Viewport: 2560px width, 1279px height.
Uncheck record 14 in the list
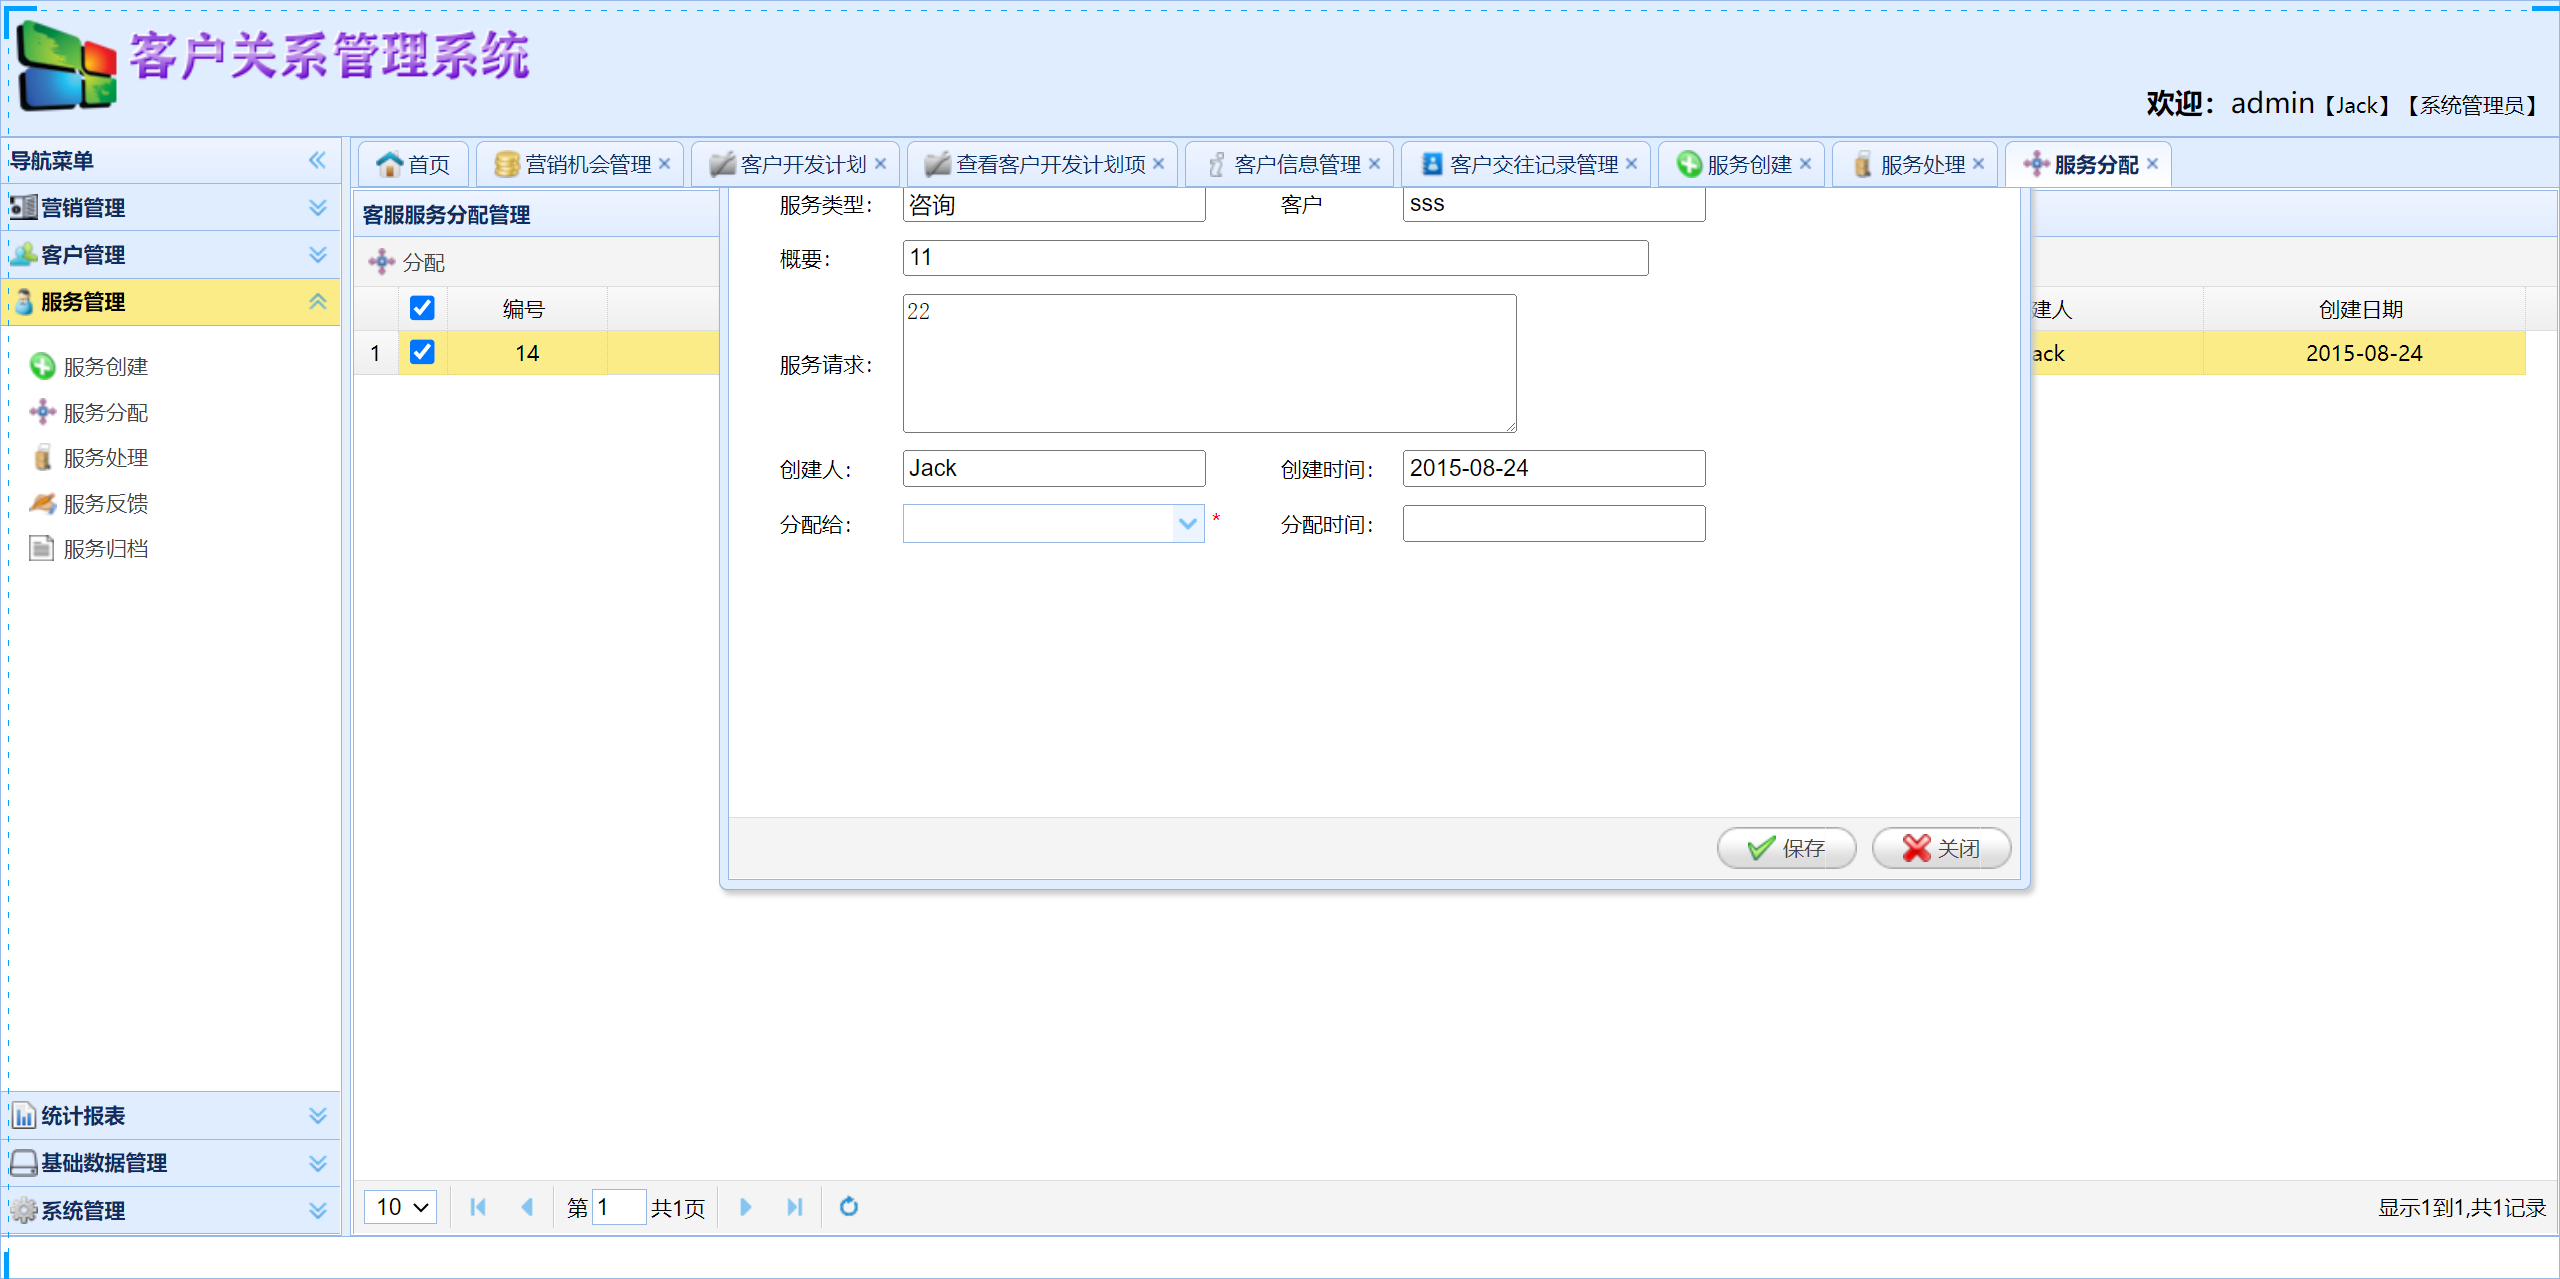(x=422, y=352)
